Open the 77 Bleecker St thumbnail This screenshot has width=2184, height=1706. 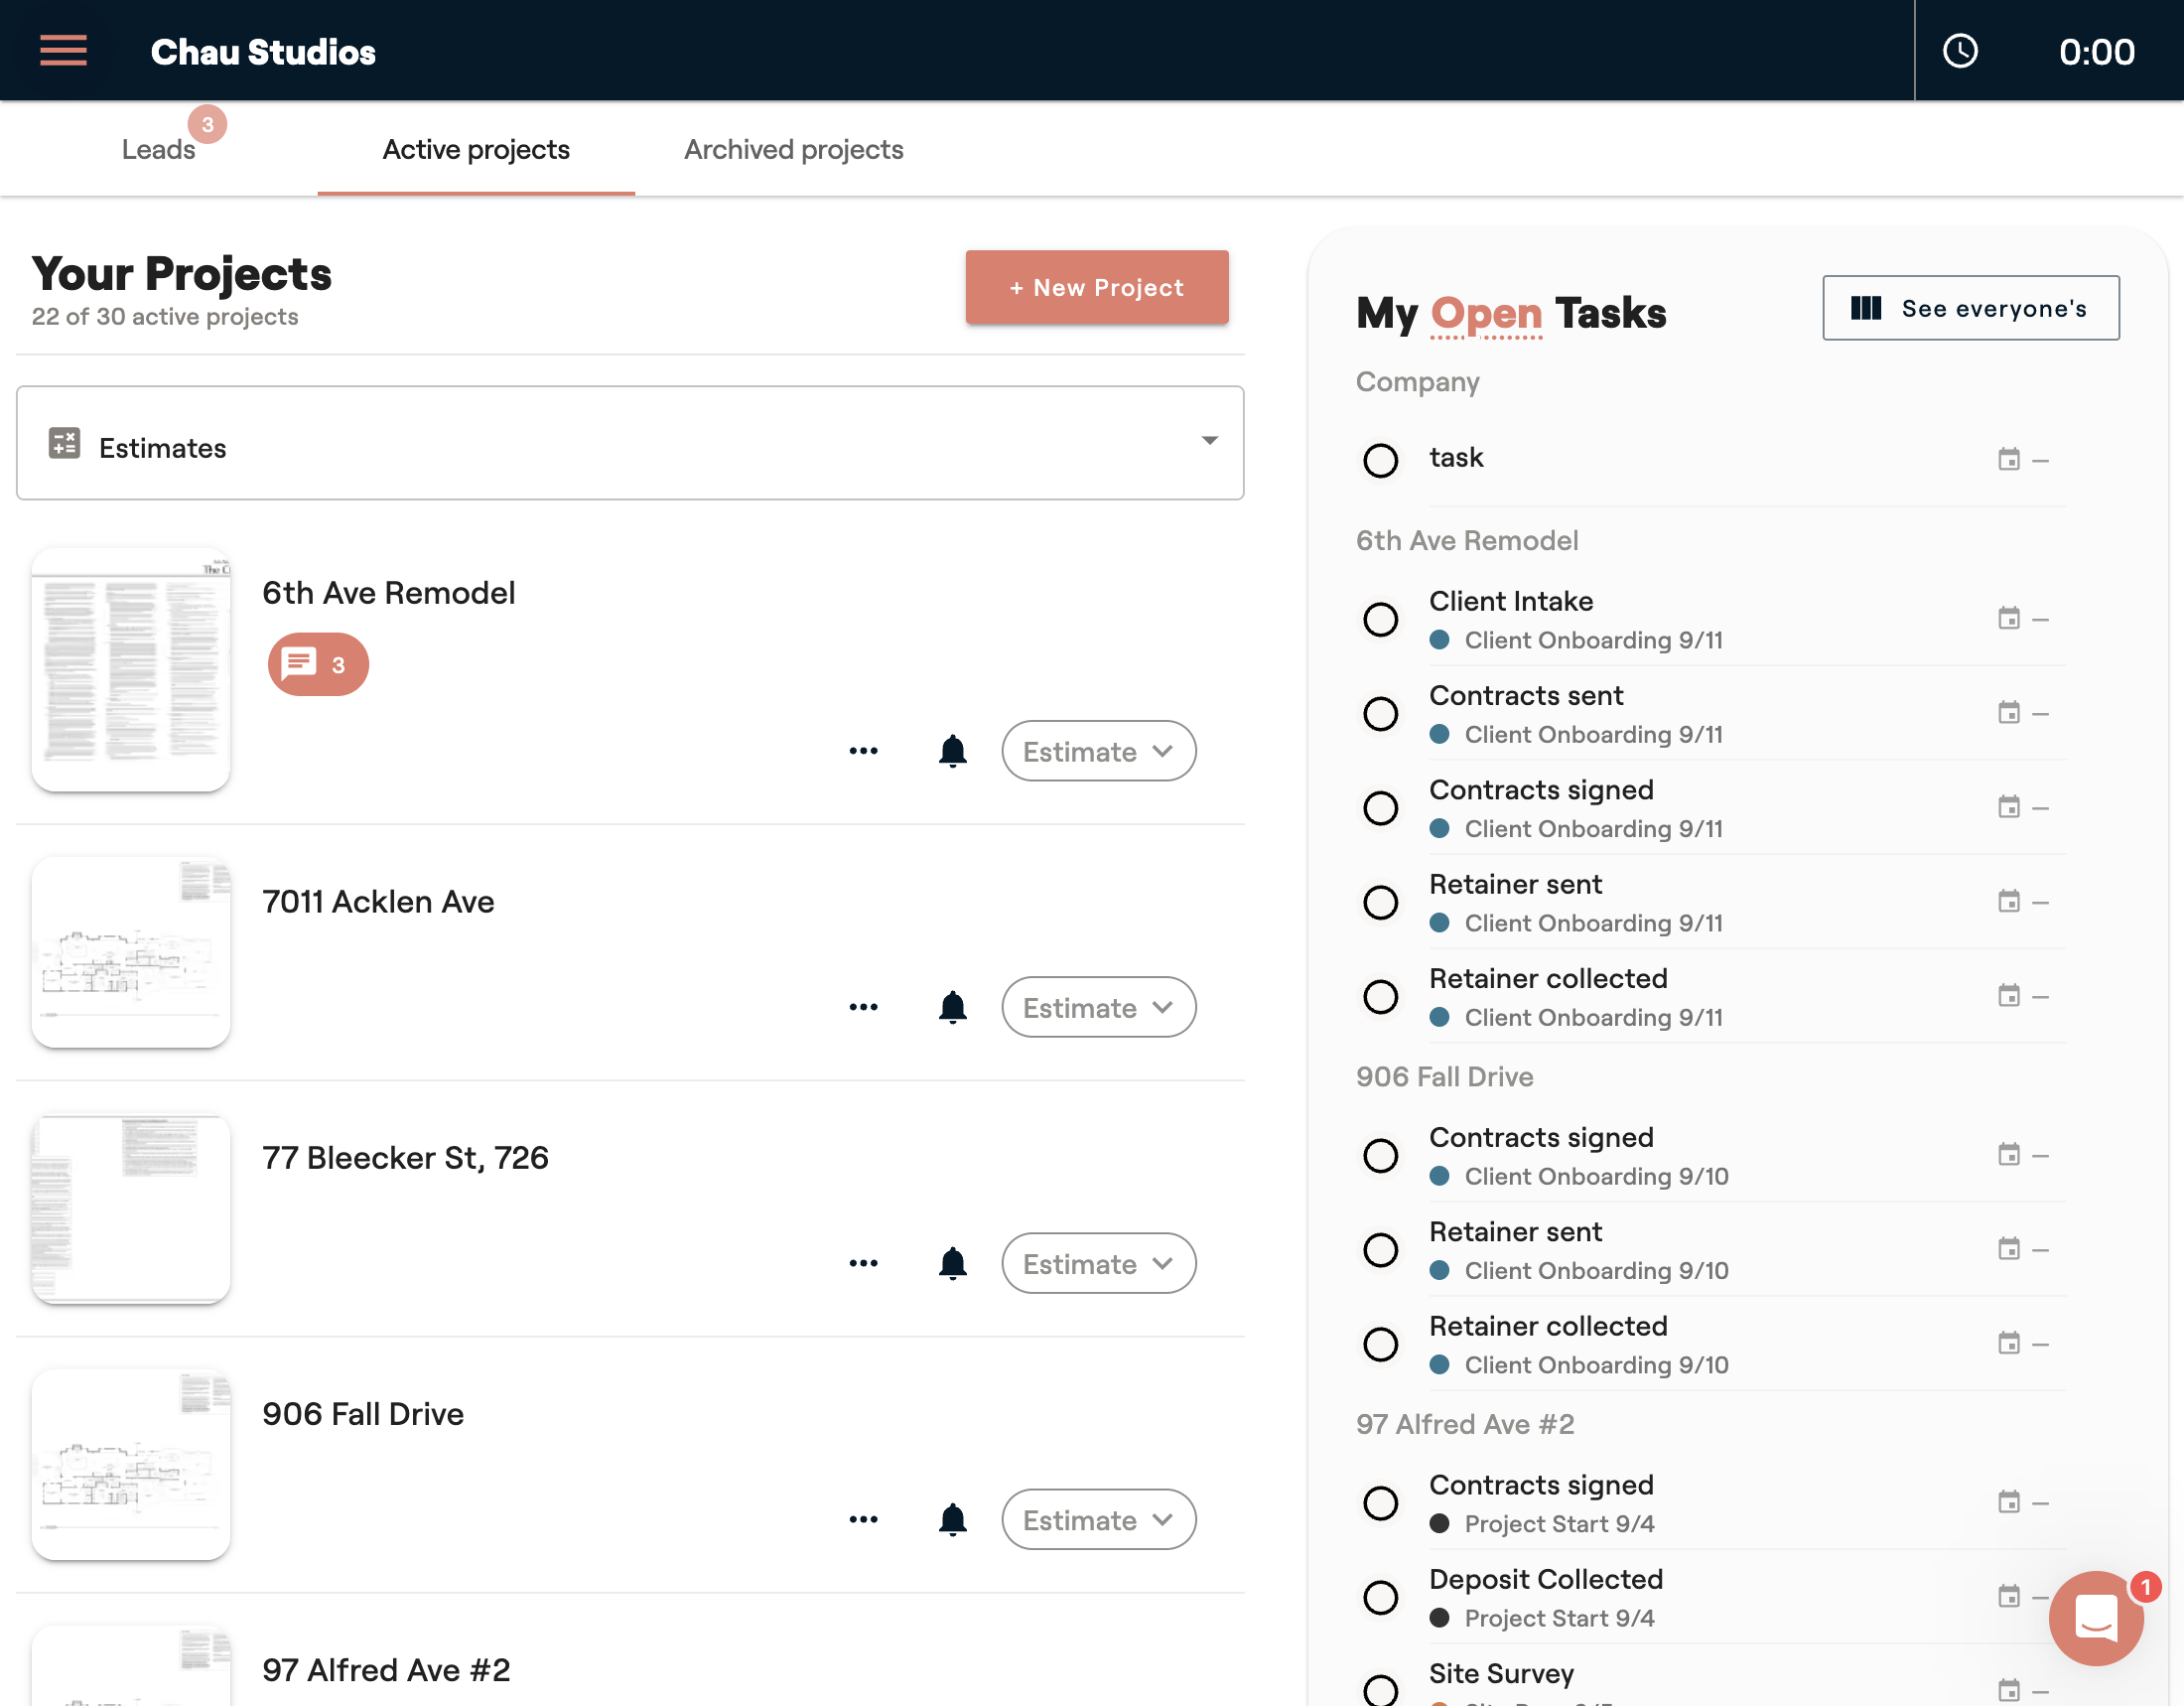pyautogui.click(x=131, y=1208)
